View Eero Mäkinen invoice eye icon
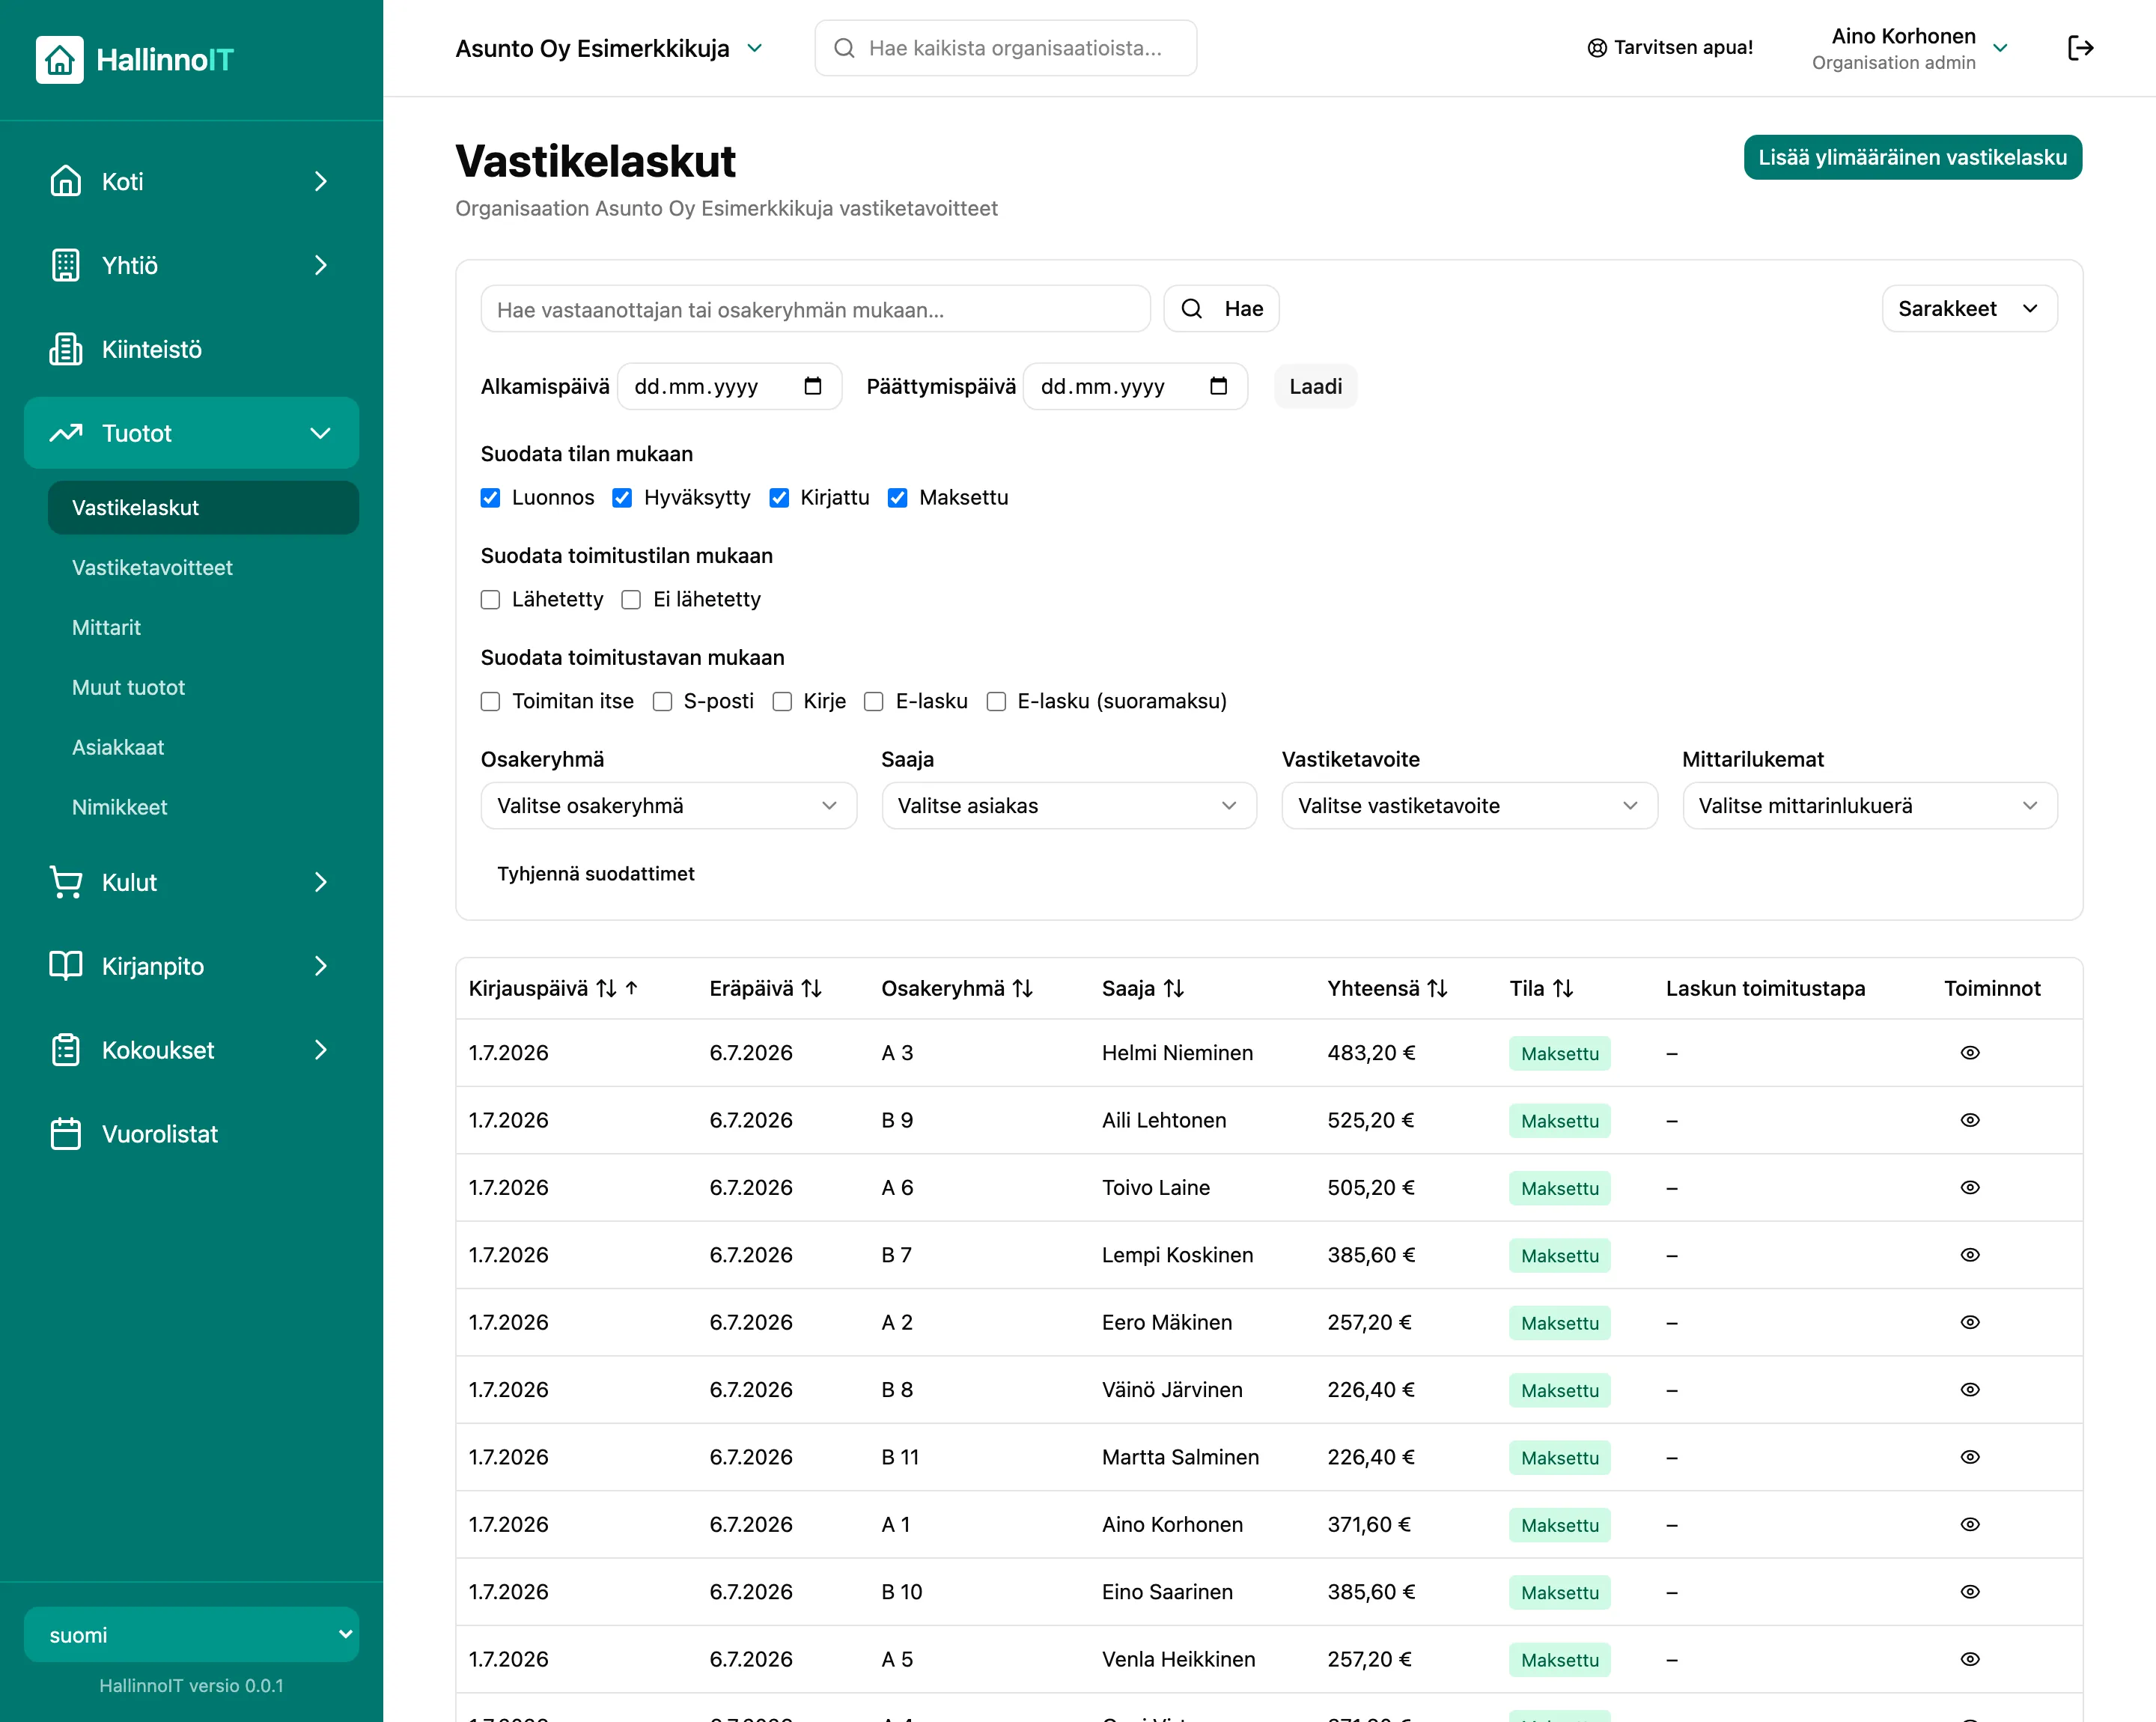The height and width of the screenshot is (1722, 2156). (x=1970, y=1322)
